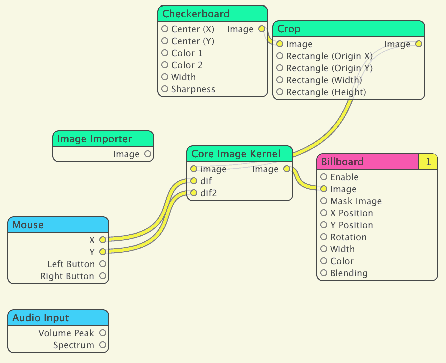The height and width of the screenshot is (363, 446).
Task: Click the Image Importer output port
Action: 148,154
